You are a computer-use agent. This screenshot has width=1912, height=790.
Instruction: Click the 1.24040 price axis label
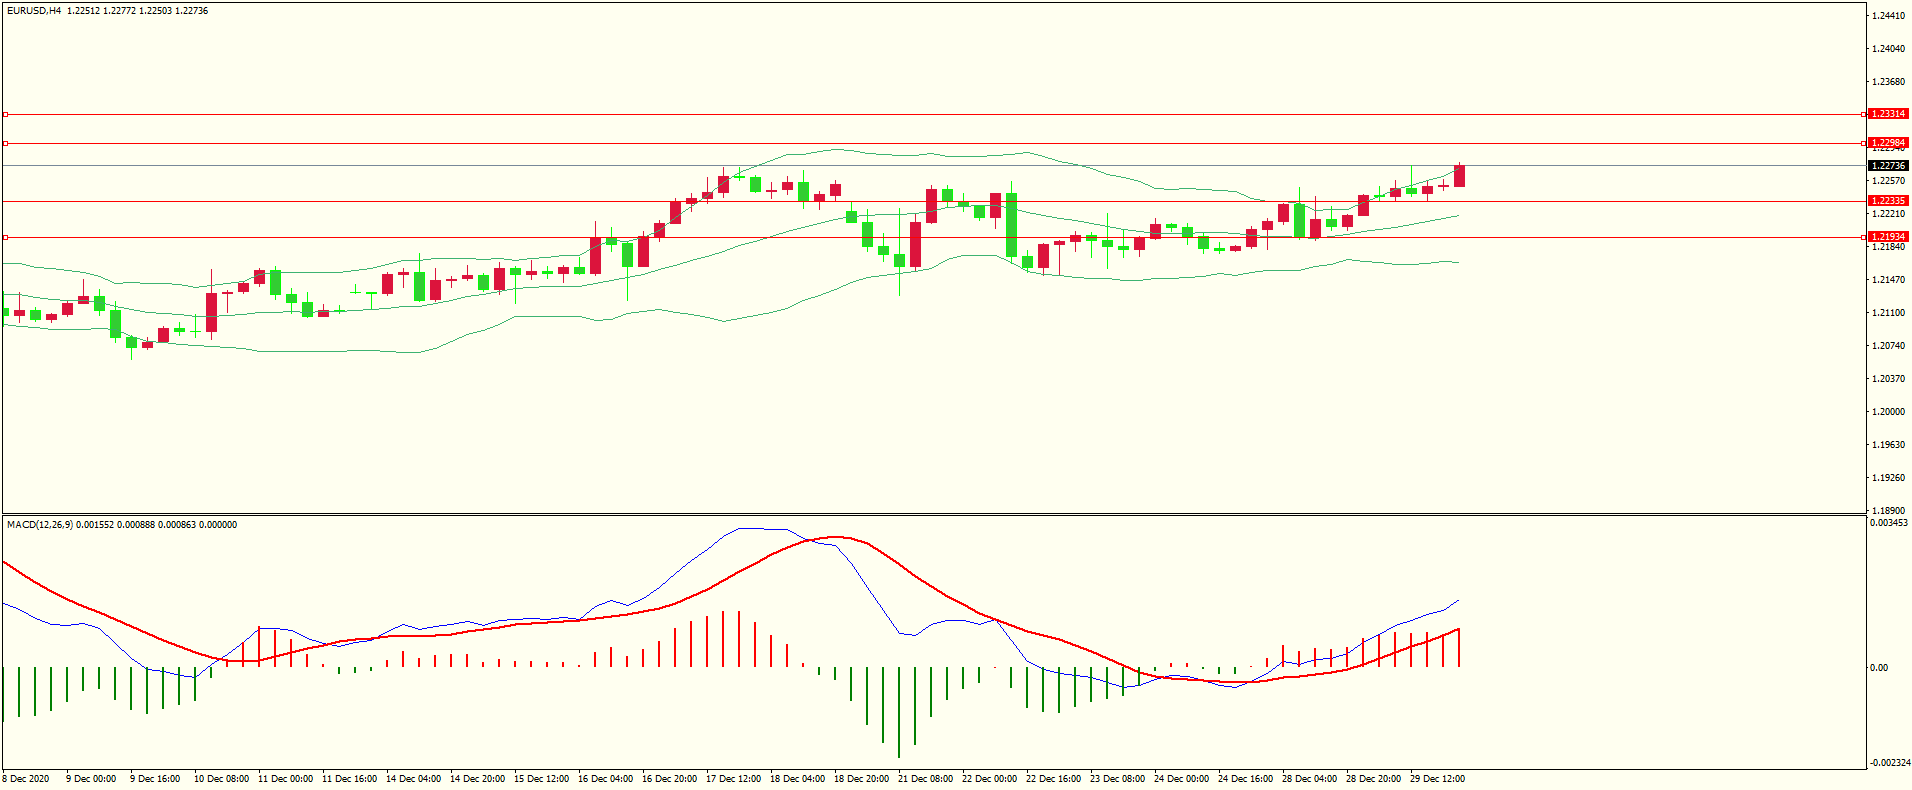[x=1888, y=49]
